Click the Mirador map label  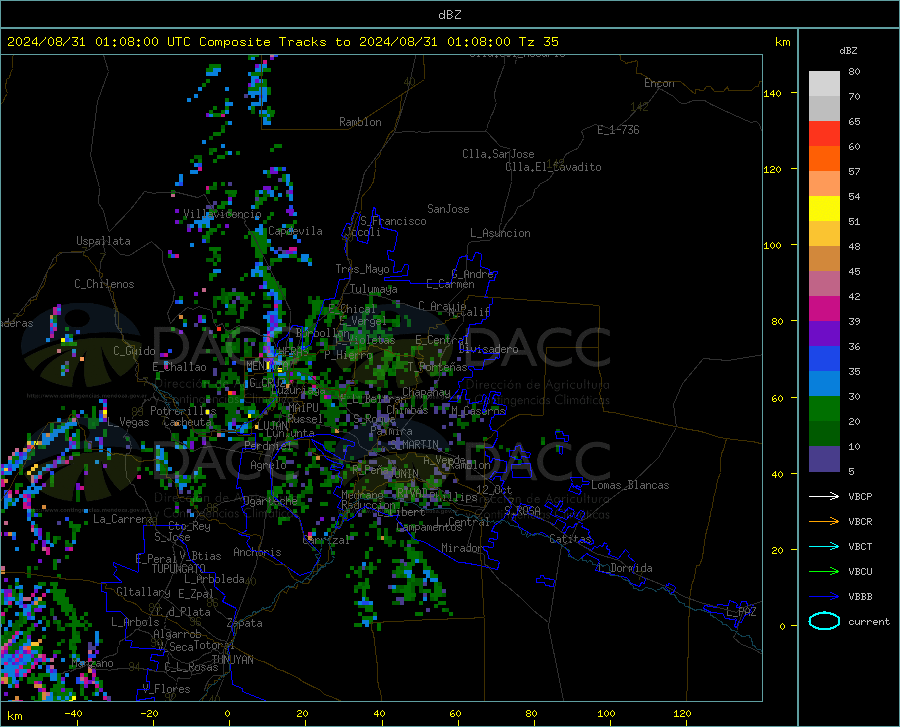coord(462,548)
